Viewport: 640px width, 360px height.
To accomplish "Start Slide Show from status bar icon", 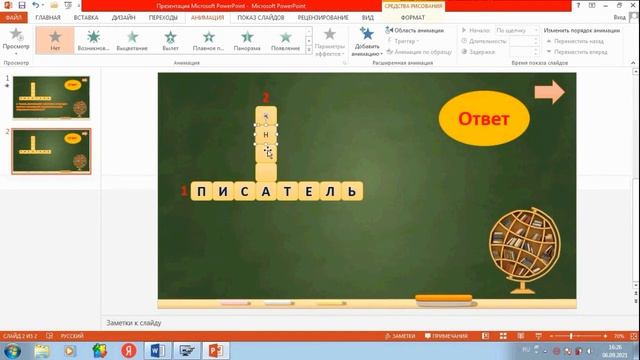I will point(538,336).
